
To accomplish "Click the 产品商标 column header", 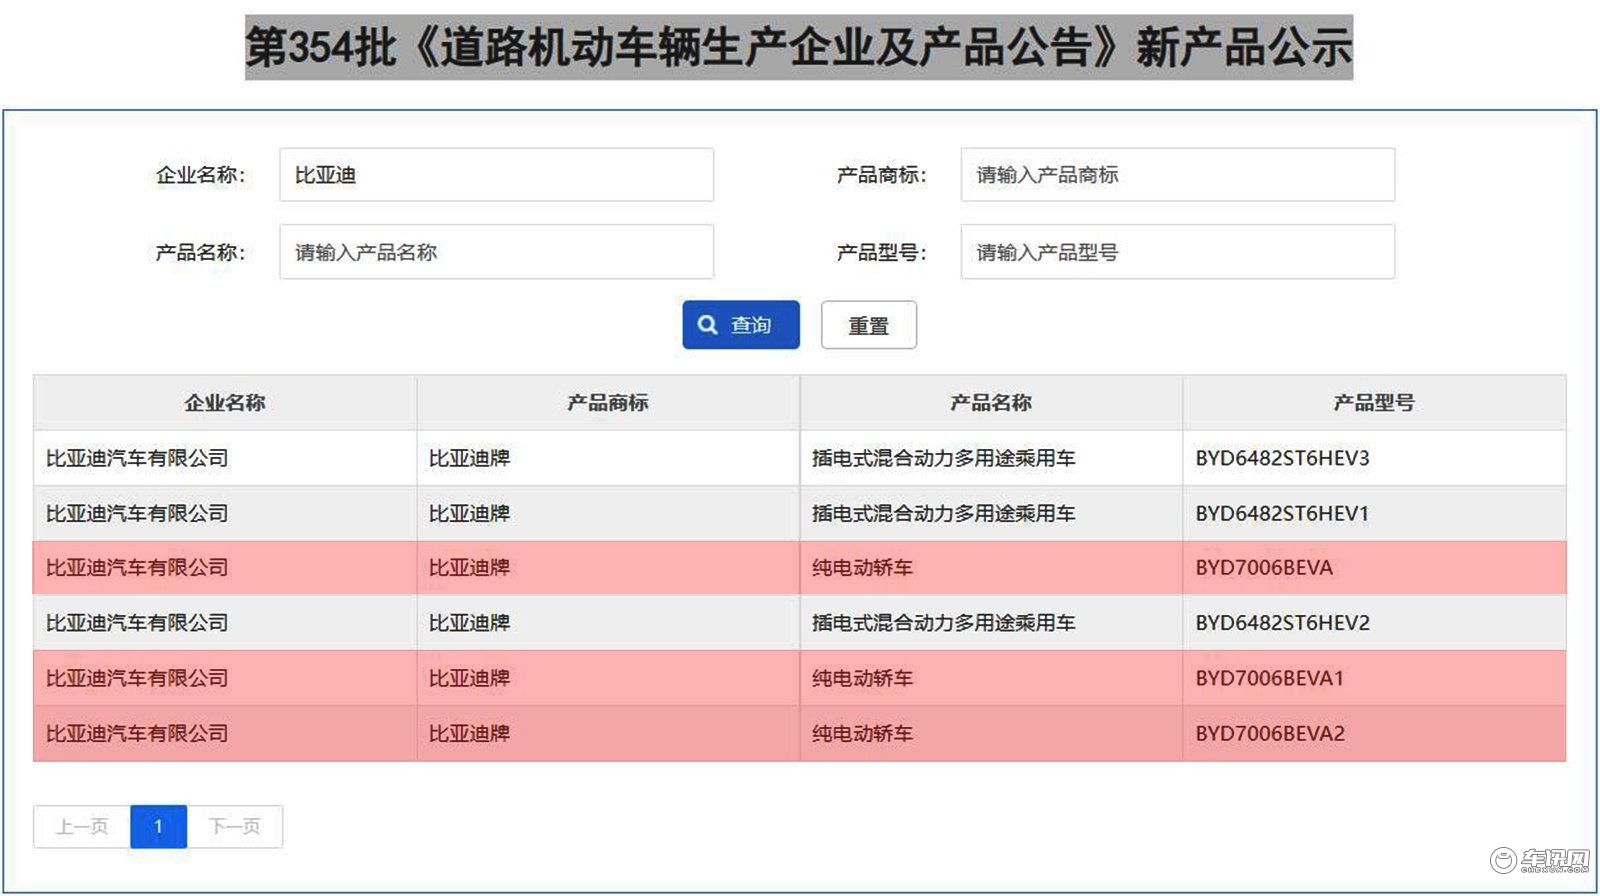I will pyautogui.click(x=608, y=403).
